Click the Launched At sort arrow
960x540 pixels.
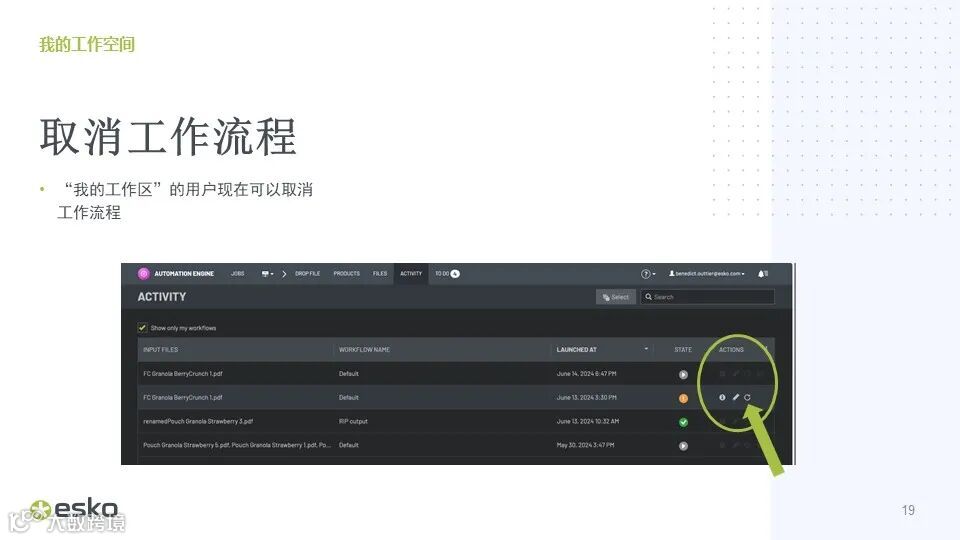point(646,349)
